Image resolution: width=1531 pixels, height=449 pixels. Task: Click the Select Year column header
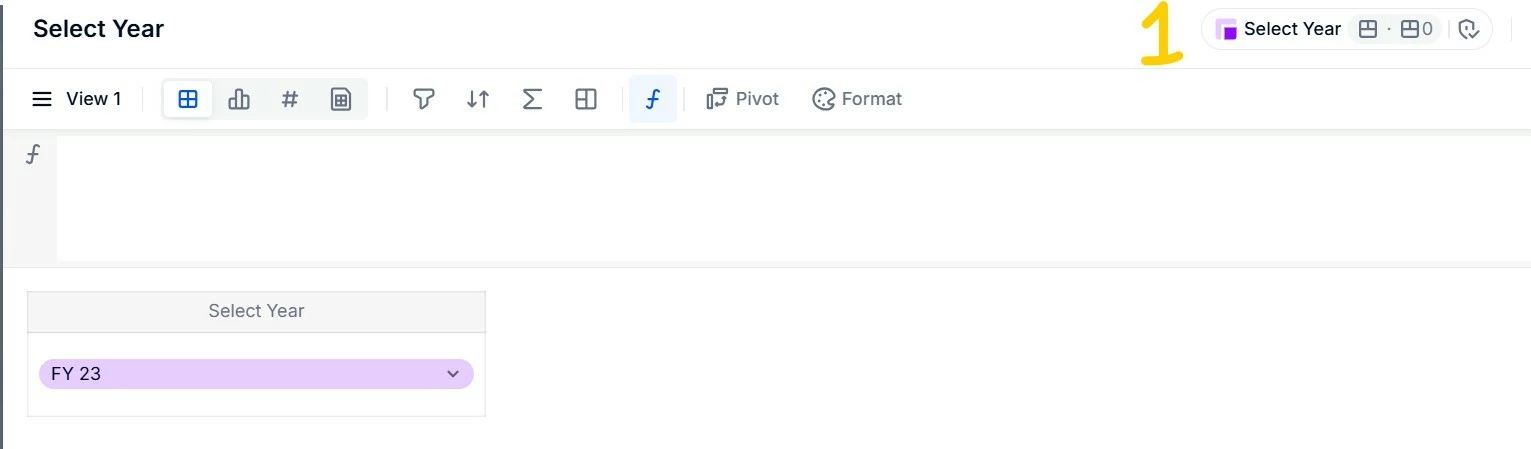(256, 311)
